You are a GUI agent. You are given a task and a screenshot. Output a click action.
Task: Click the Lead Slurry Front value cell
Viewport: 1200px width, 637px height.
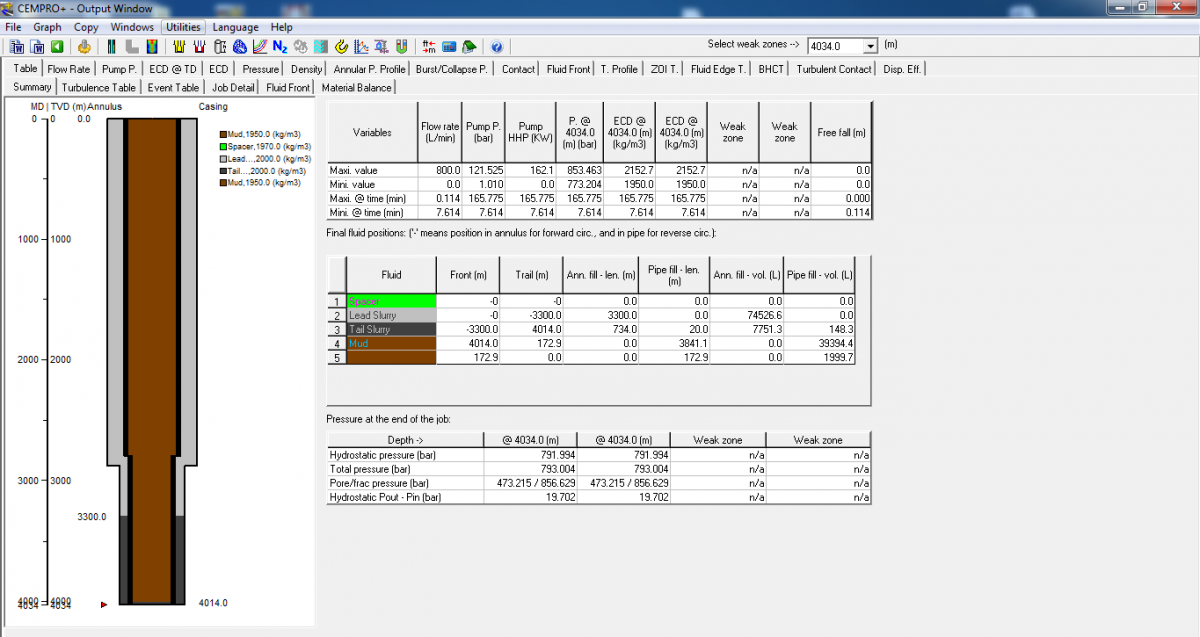pos(472,315)
